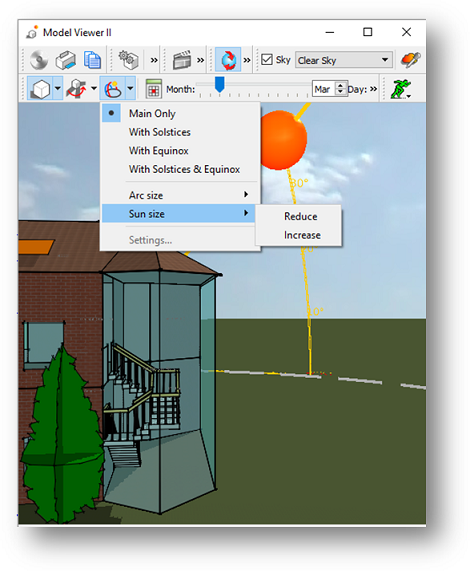470x571 pixels.
Task: Click the copy to clipboard icon
Action: click(x=92, y=60)
